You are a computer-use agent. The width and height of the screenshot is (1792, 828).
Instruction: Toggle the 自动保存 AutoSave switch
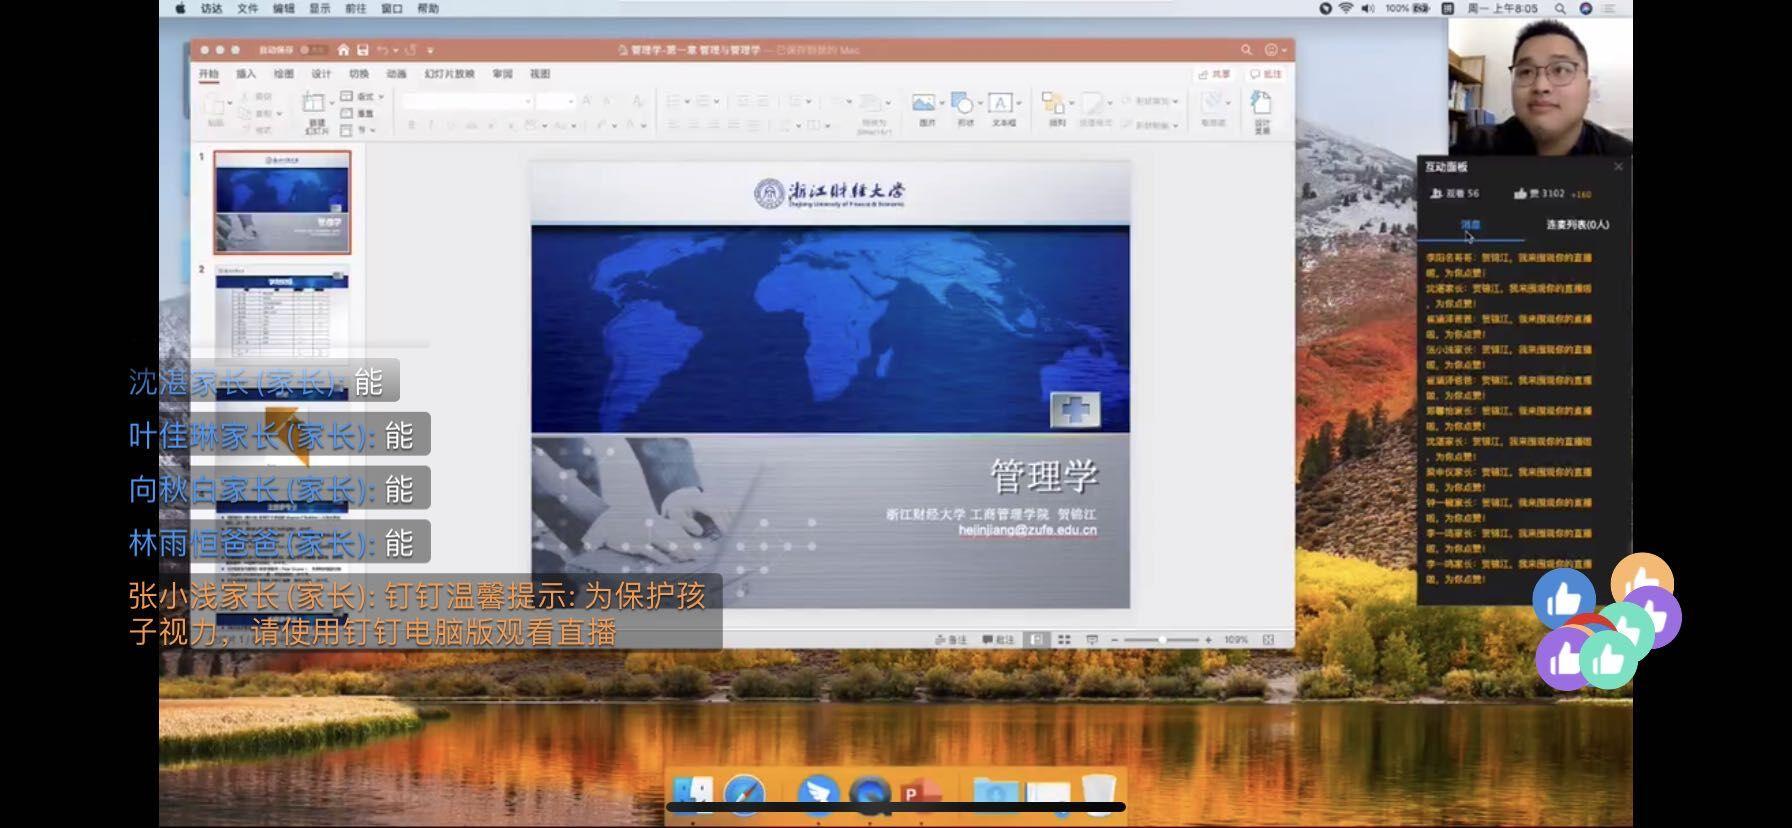click(x=313, y=50)
